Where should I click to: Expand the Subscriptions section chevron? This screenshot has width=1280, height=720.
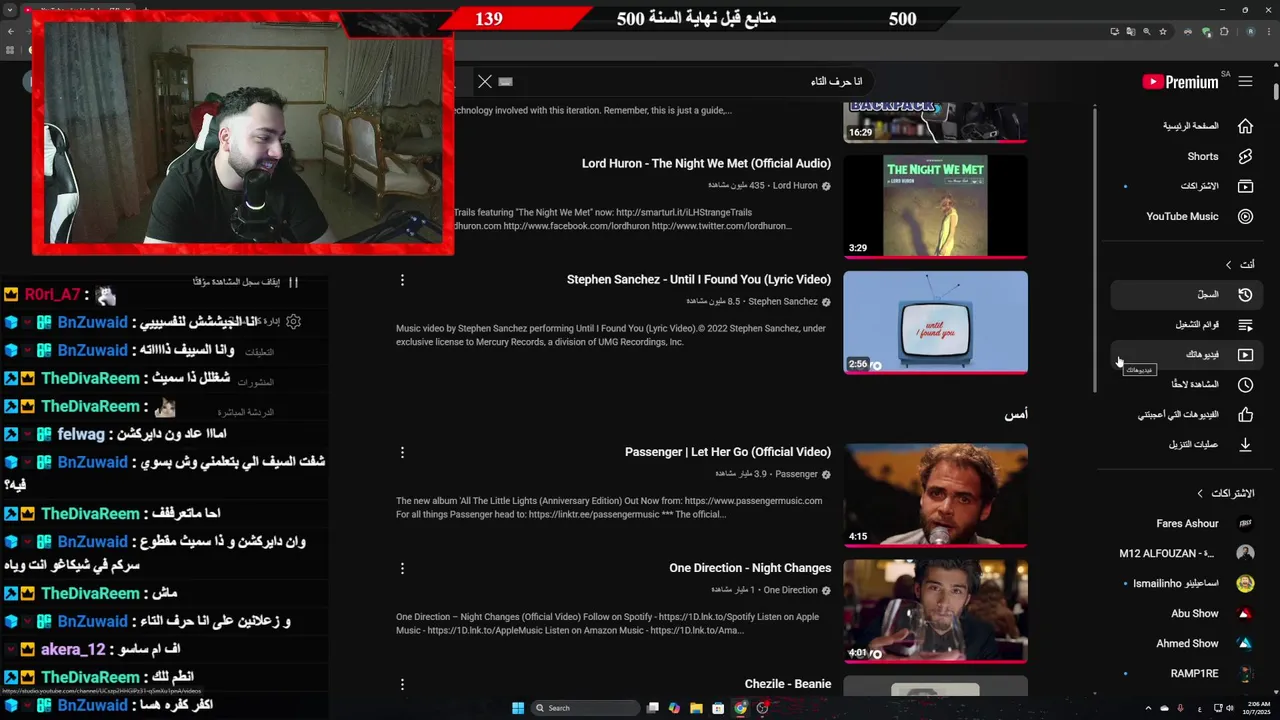(1201, 493)
